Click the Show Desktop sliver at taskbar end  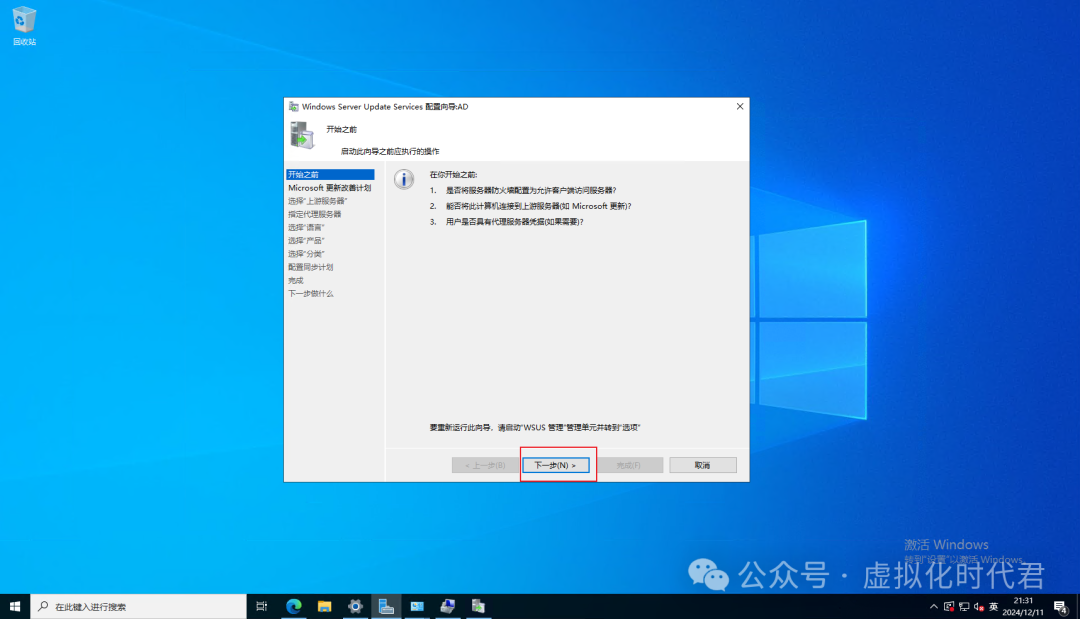click(x=1078, y=607)
